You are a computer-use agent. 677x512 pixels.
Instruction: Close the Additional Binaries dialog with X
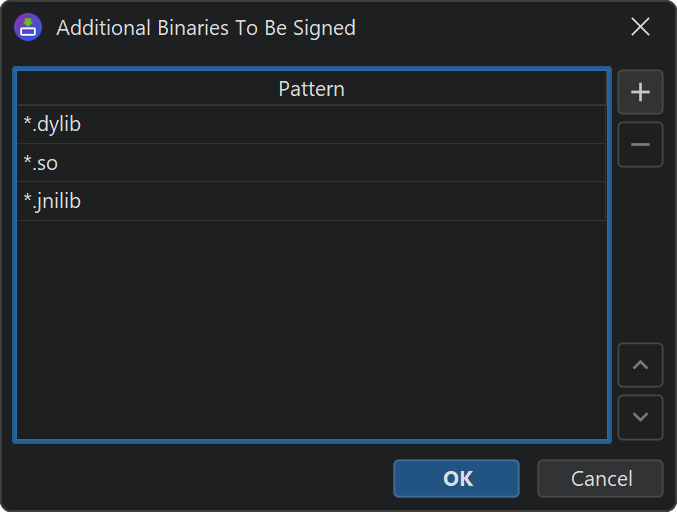pyautogui.click(x=640, y=27)
